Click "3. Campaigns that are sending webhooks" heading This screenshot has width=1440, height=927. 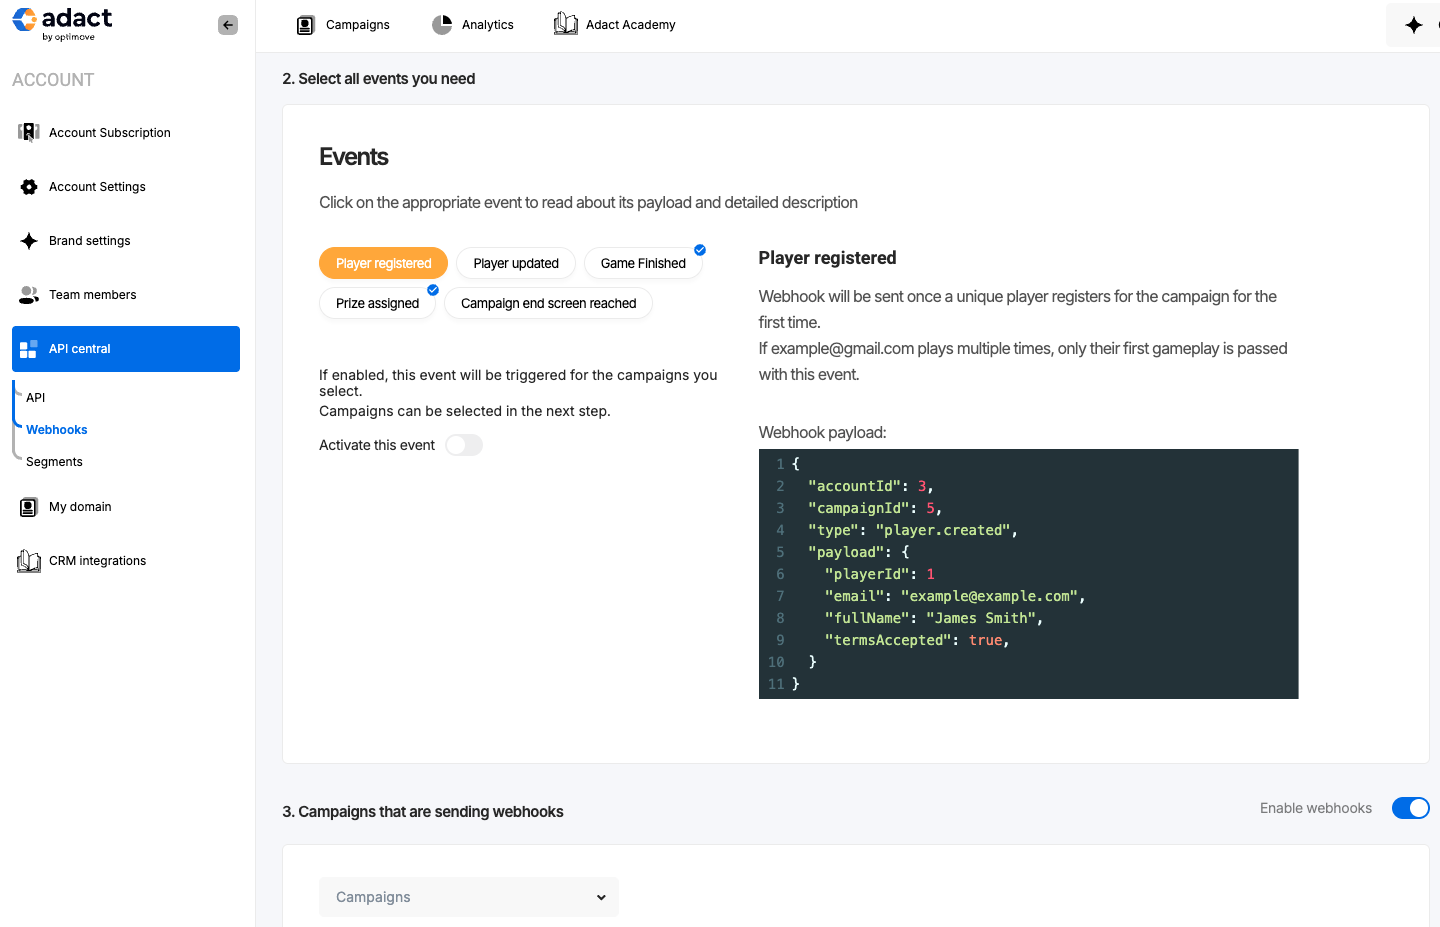pos(423,812)
